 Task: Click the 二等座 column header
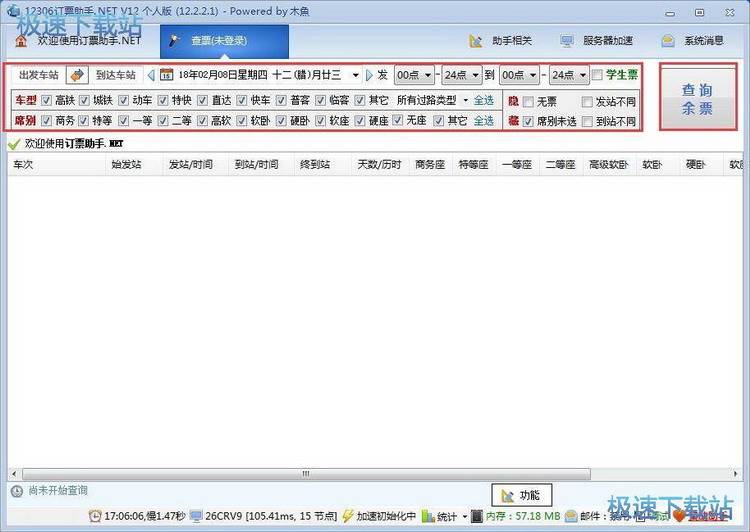click(x=561, y=165)
